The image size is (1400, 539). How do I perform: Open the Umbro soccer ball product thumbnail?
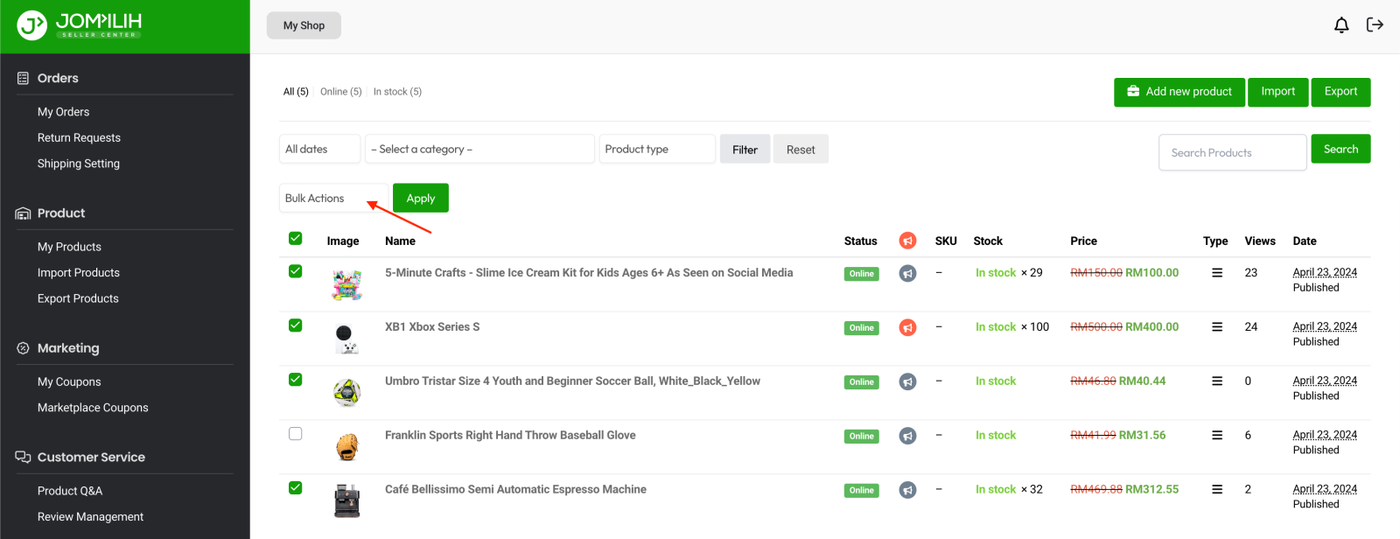pyautogui.click(x=346, y=392)
